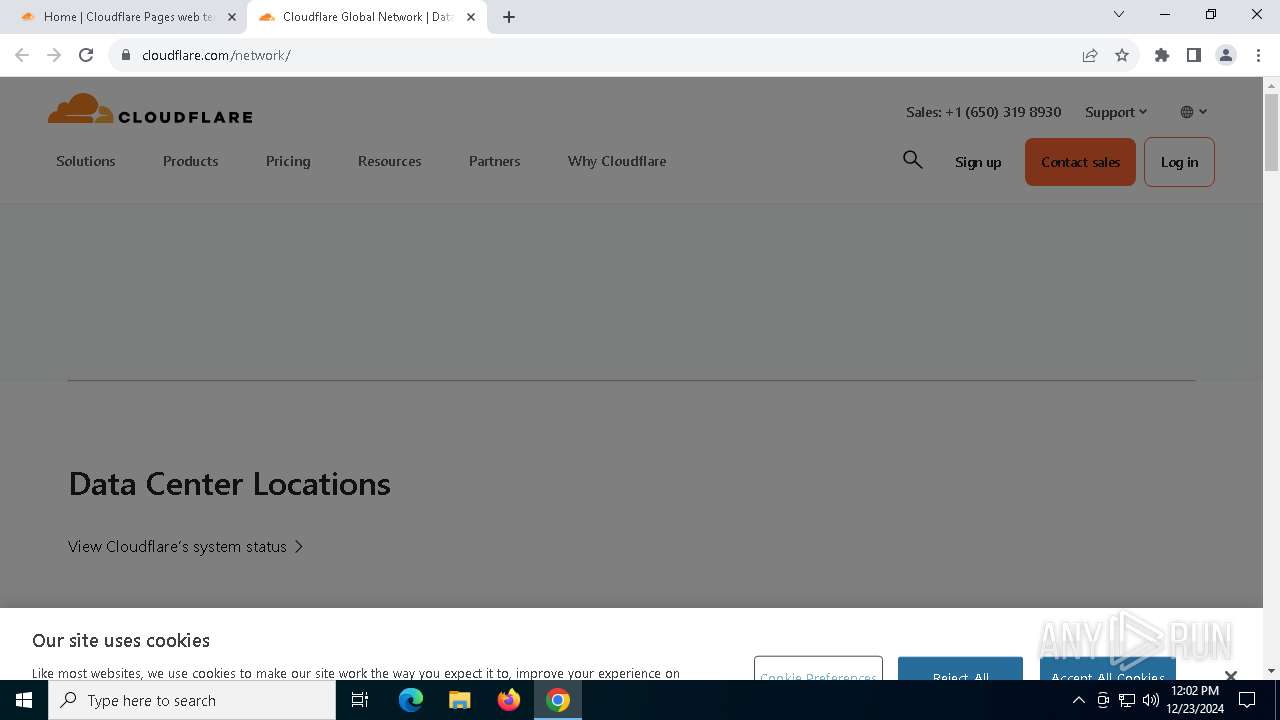1280x720 pixels.
Task: Launch Firefox from the taskbar
Action: point(509,700)
